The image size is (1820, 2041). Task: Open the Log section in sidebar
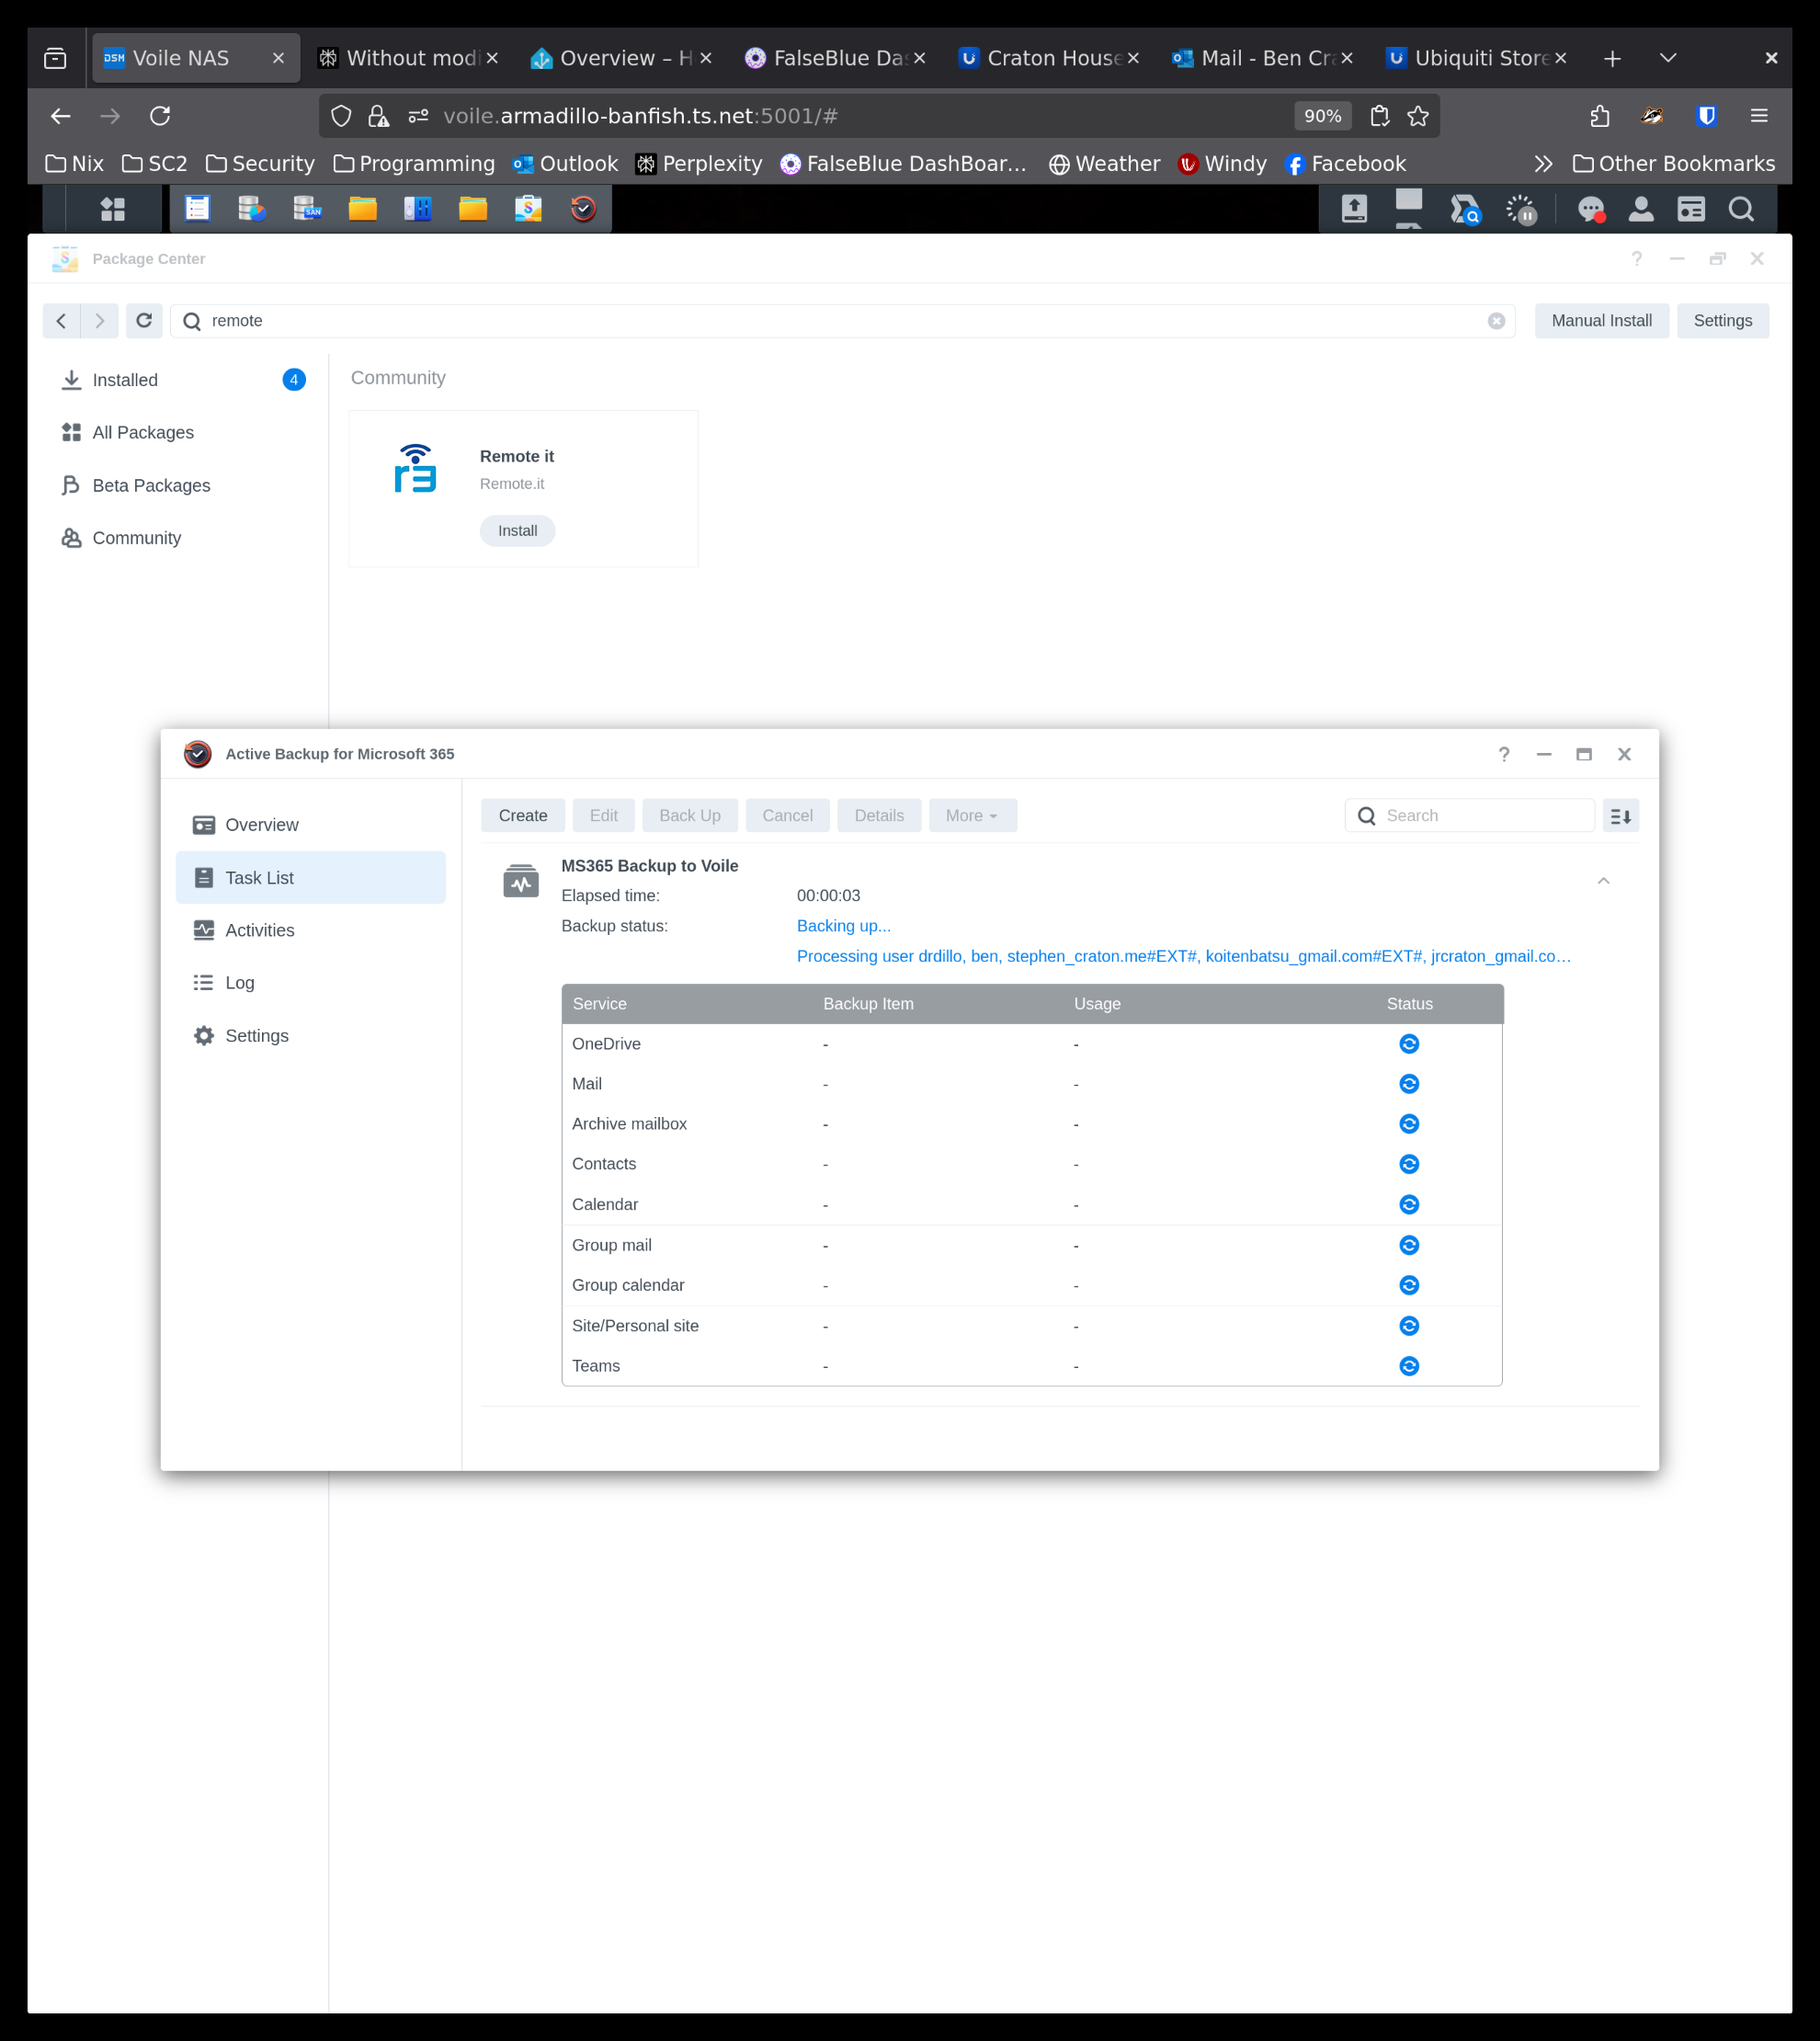point(239,983)
